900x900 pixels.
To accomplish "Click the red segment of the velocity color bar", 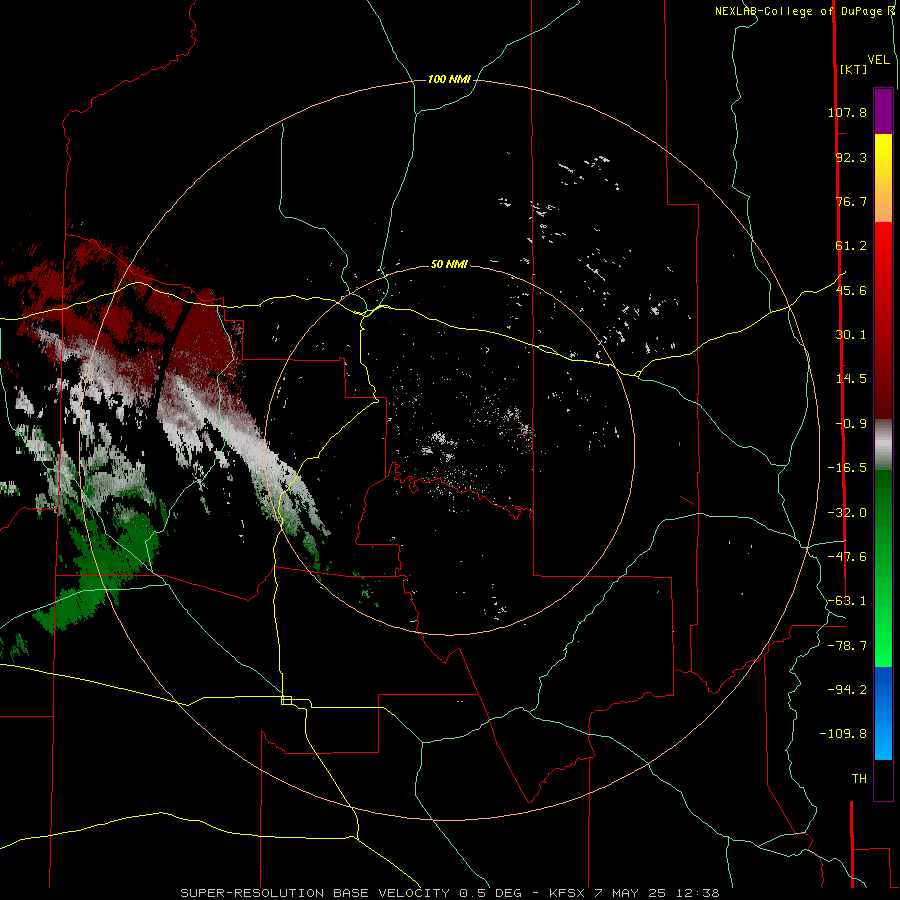I will point(883,320).
